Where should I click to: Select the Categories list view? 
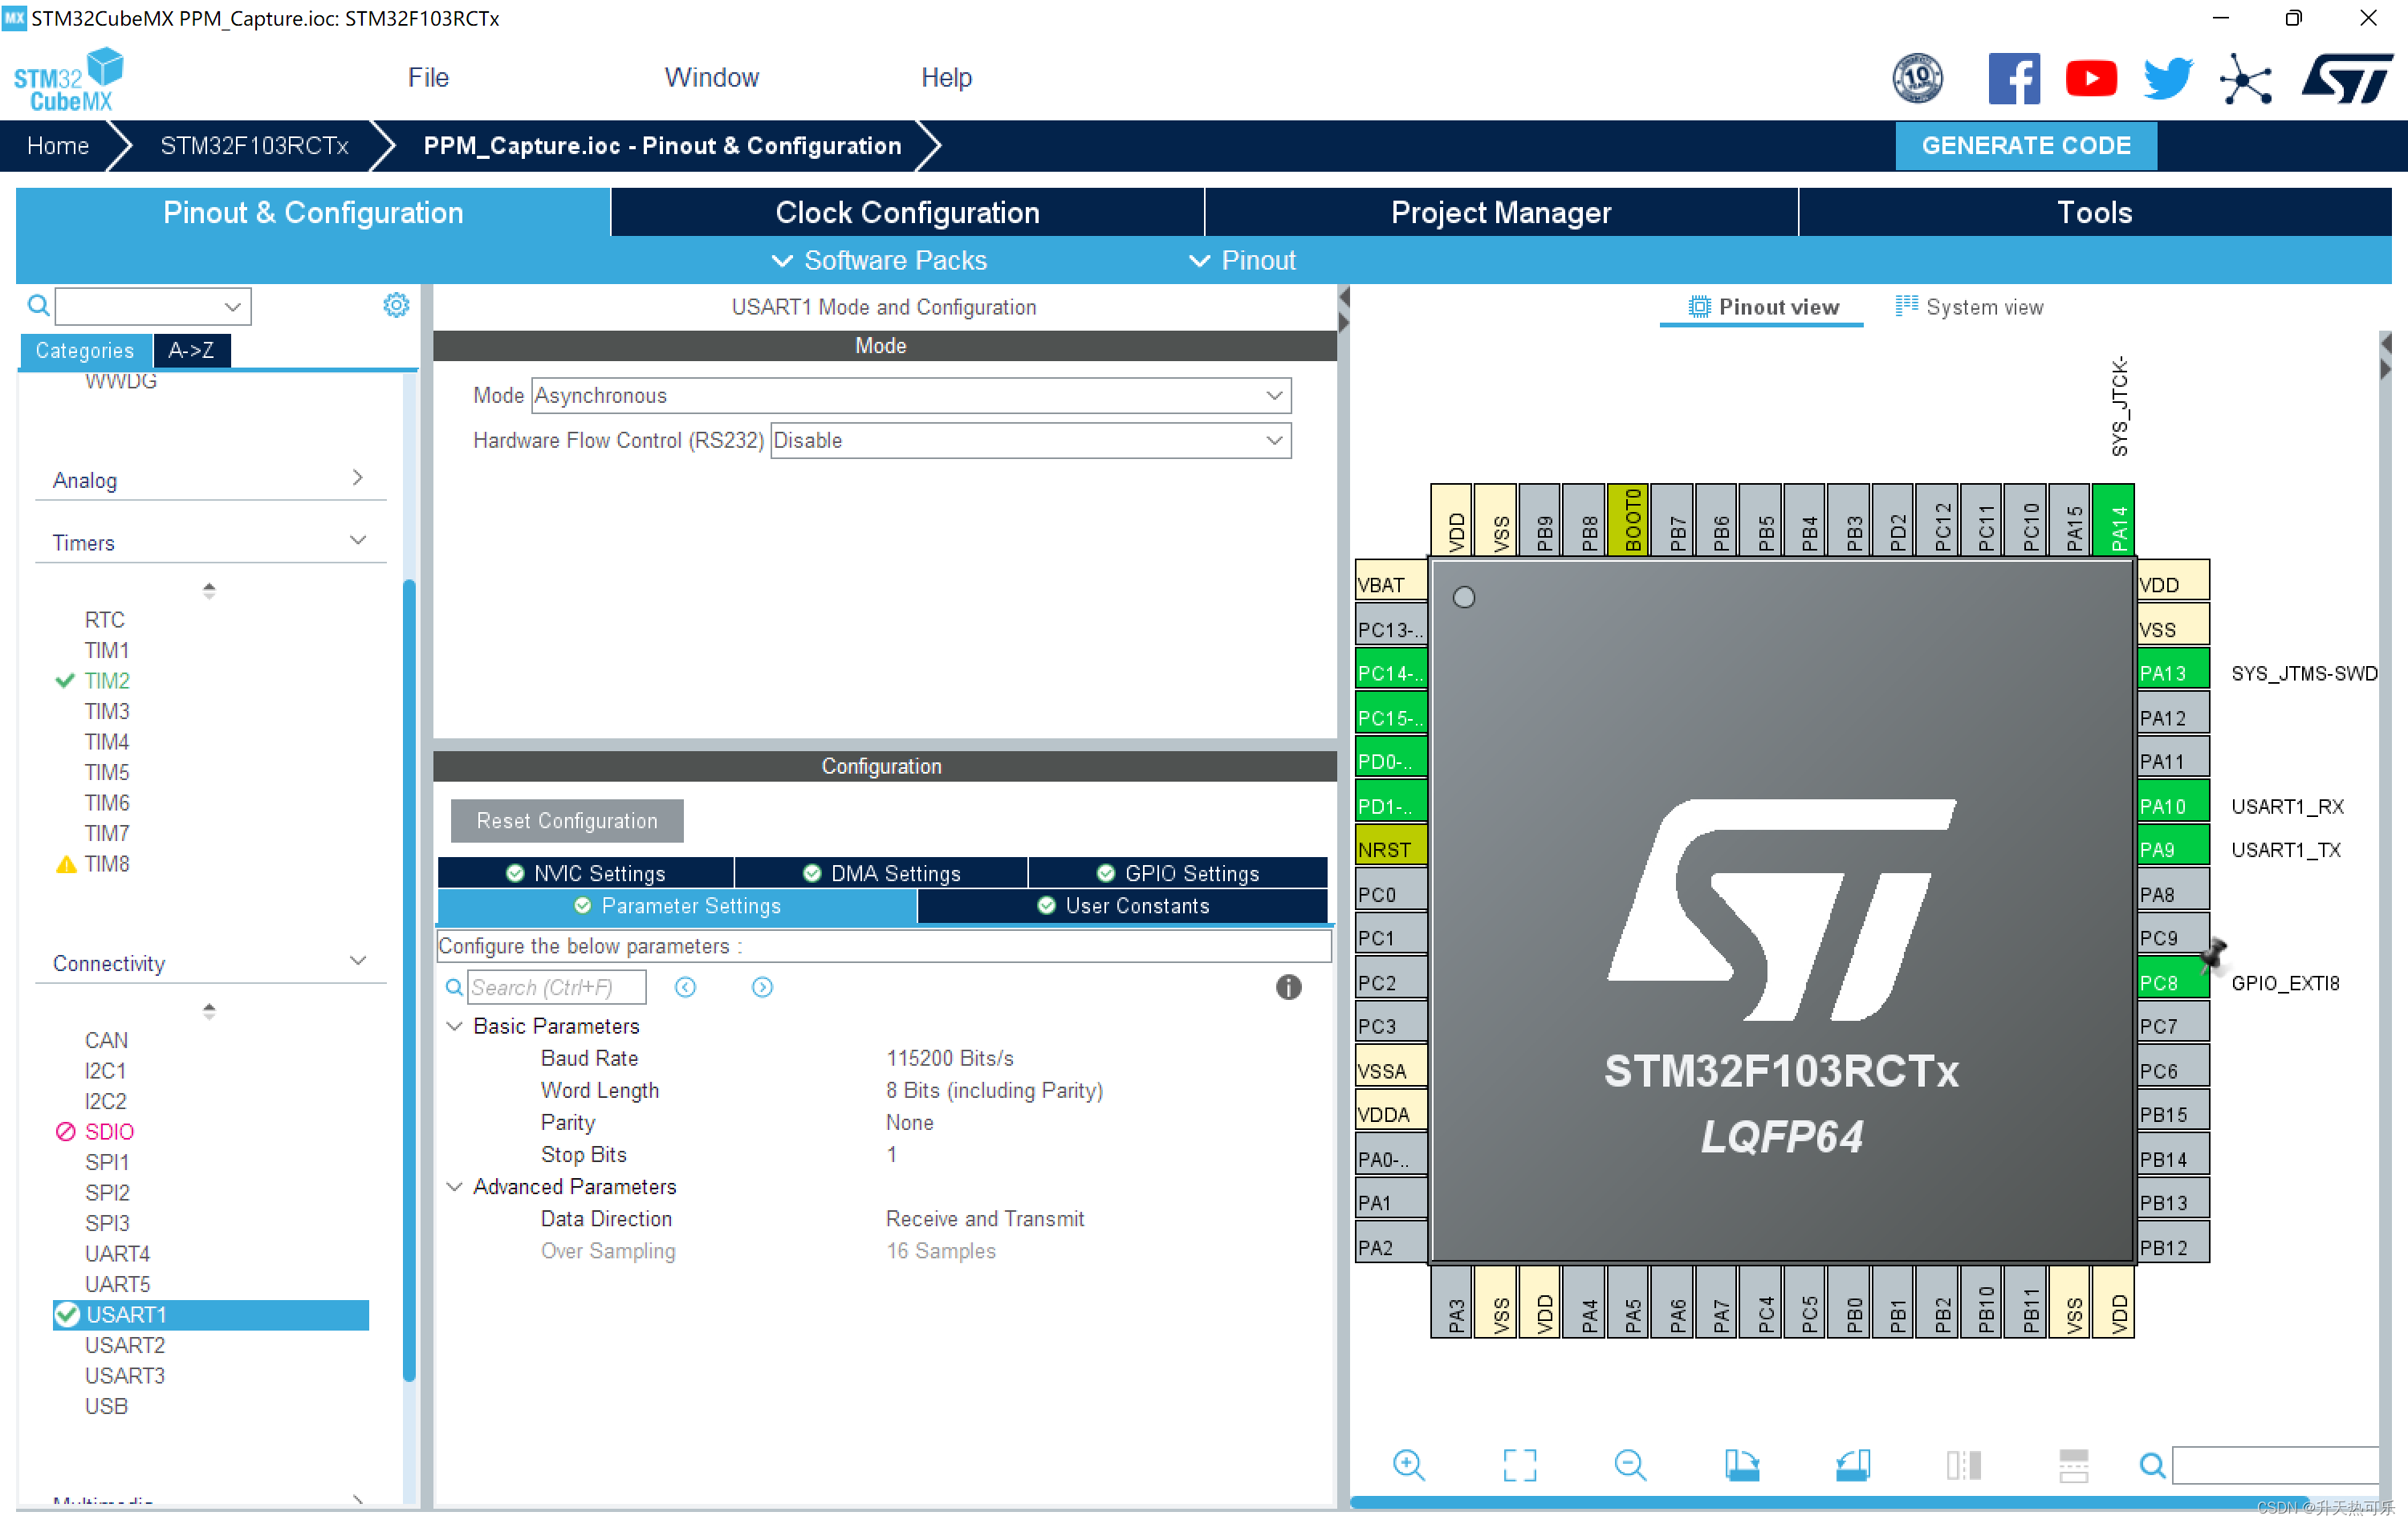pos(84,350)
